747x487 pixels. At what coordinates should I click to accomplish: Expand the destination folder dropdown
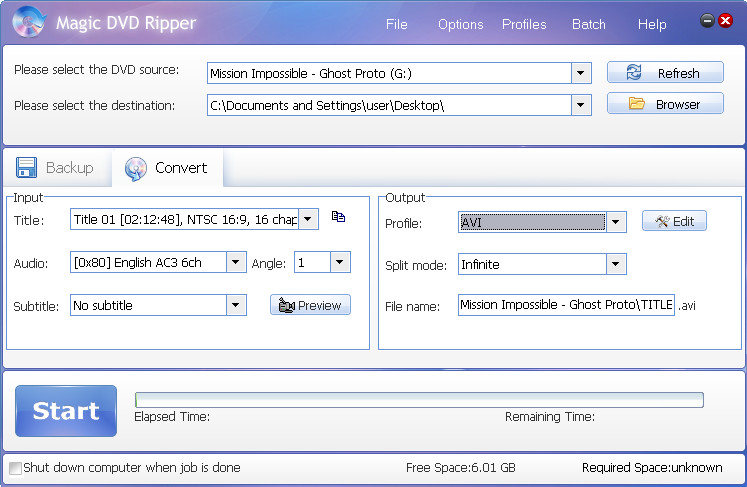pyautogui.click(x=581, y=105)
